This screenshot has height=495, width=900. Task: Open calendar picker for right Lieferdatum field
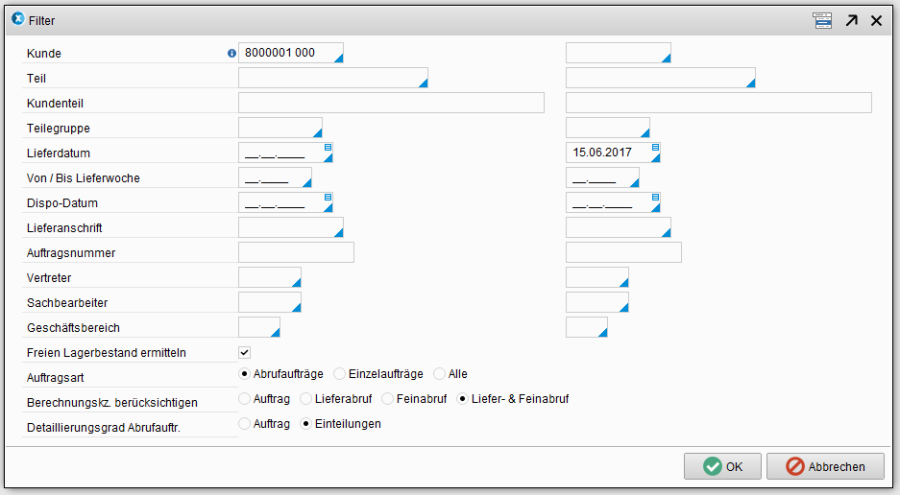coord(656,148)
